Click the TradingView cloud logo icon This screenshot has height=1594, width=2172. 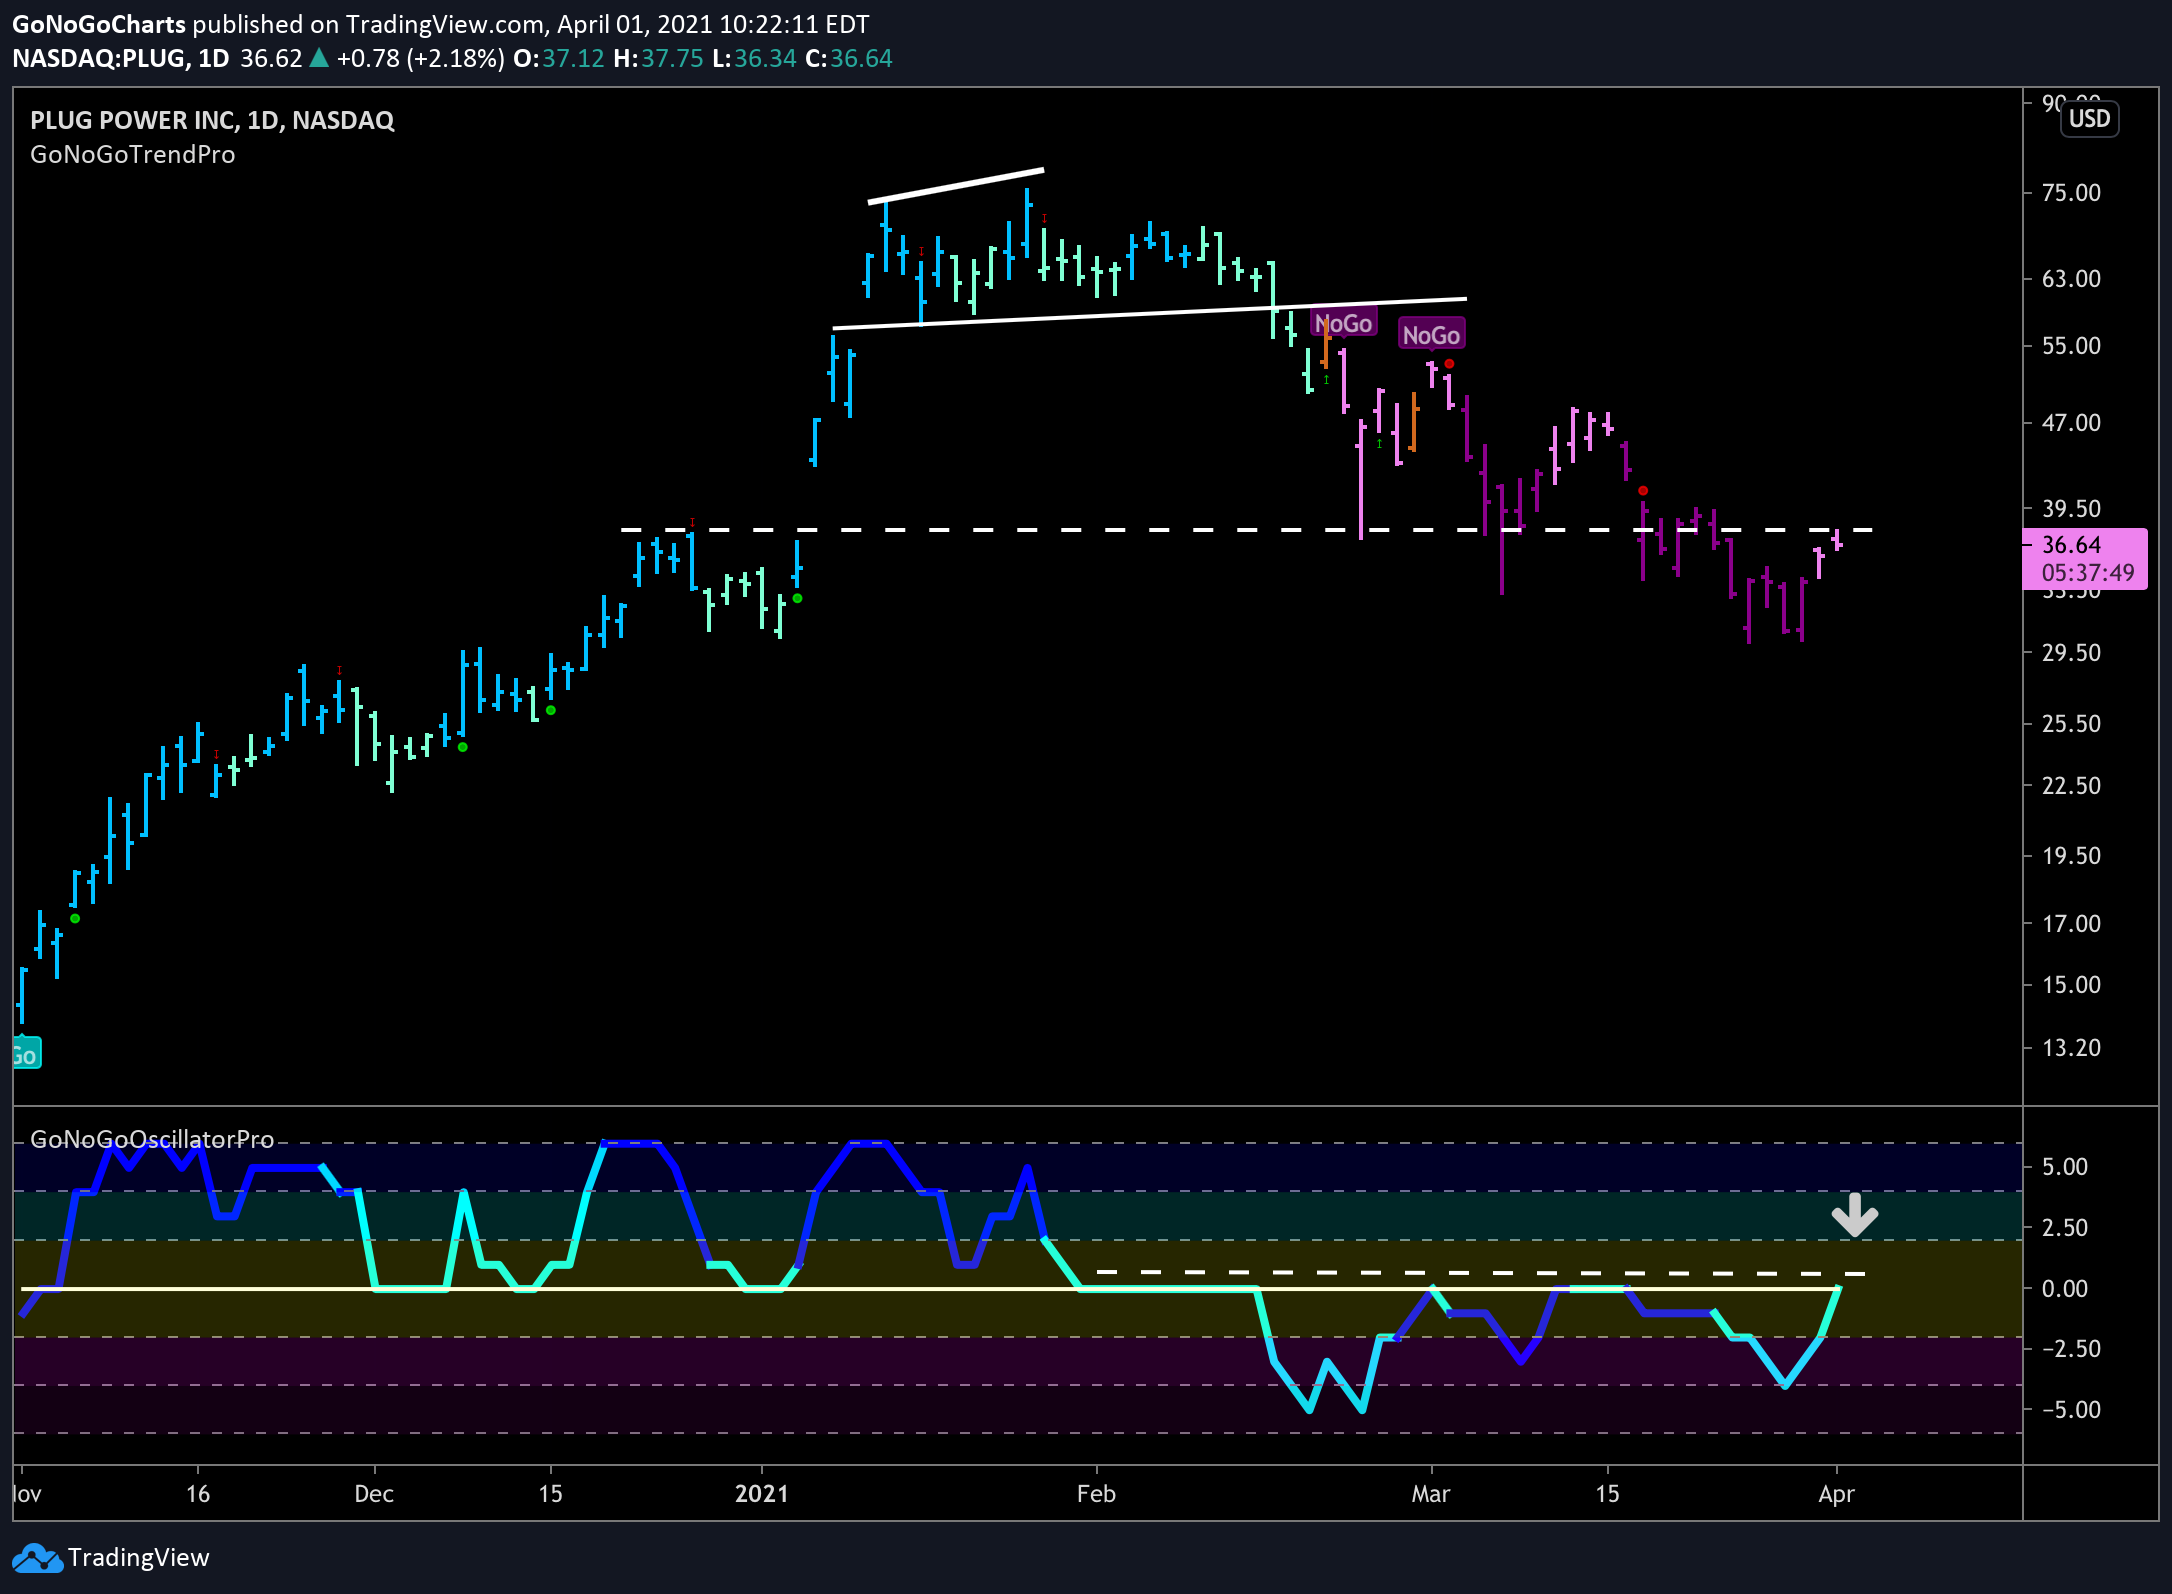coord(37,1558)
